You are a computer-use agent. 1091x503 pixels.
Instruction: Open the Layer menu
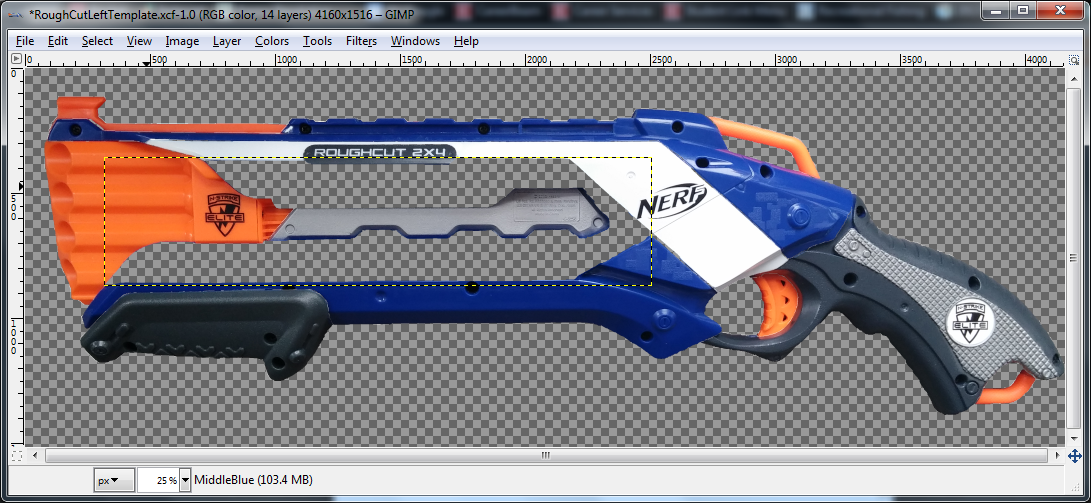coord(227,41)
